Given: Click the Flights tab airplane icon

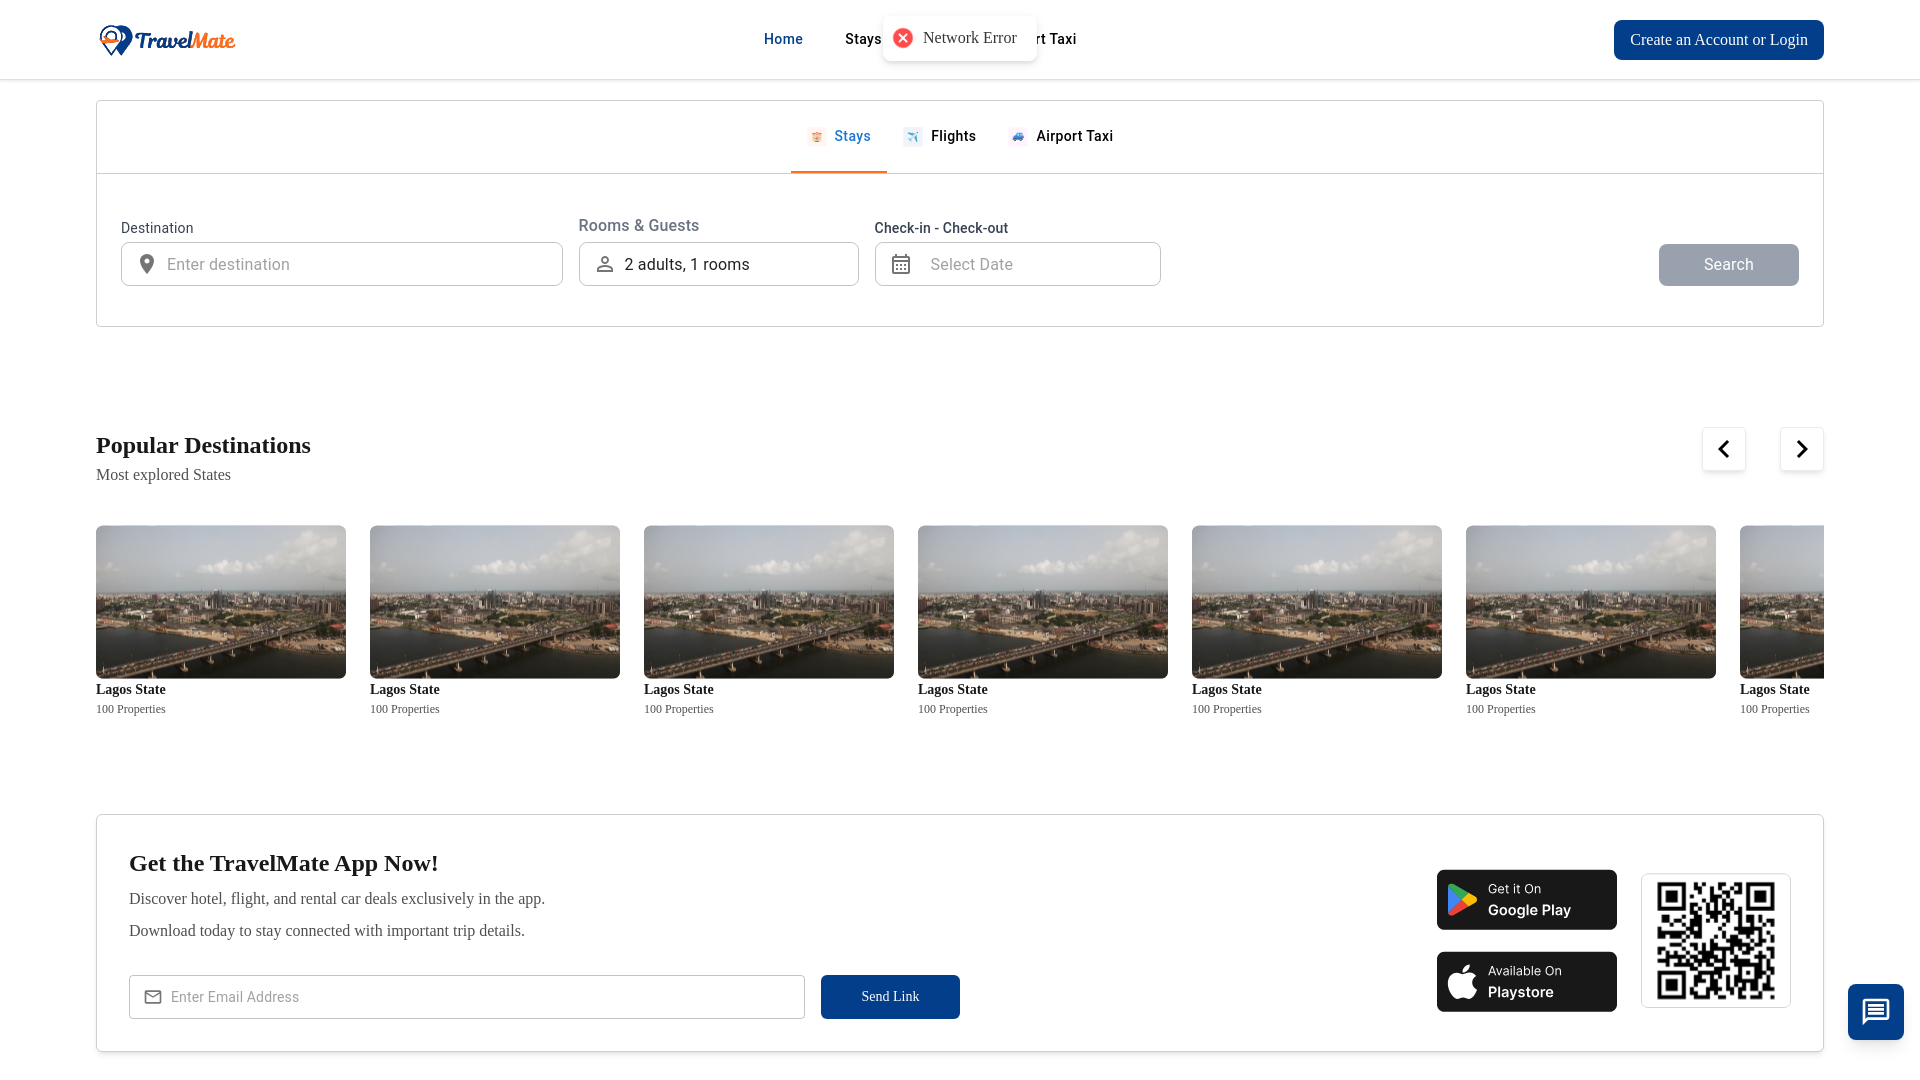Looking at the screenshot, I should coord(912,137).
